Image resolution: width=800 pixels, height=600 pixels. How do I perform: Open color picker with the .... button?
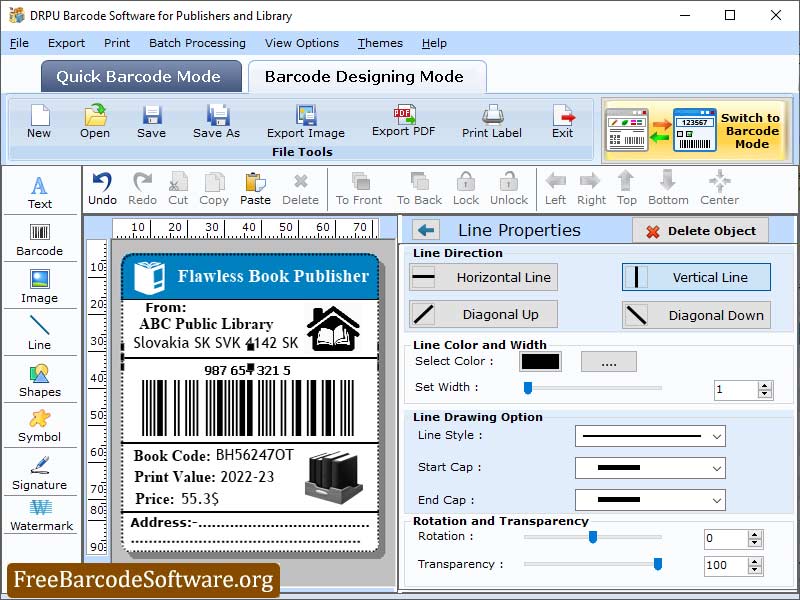[x=609, y=362]
